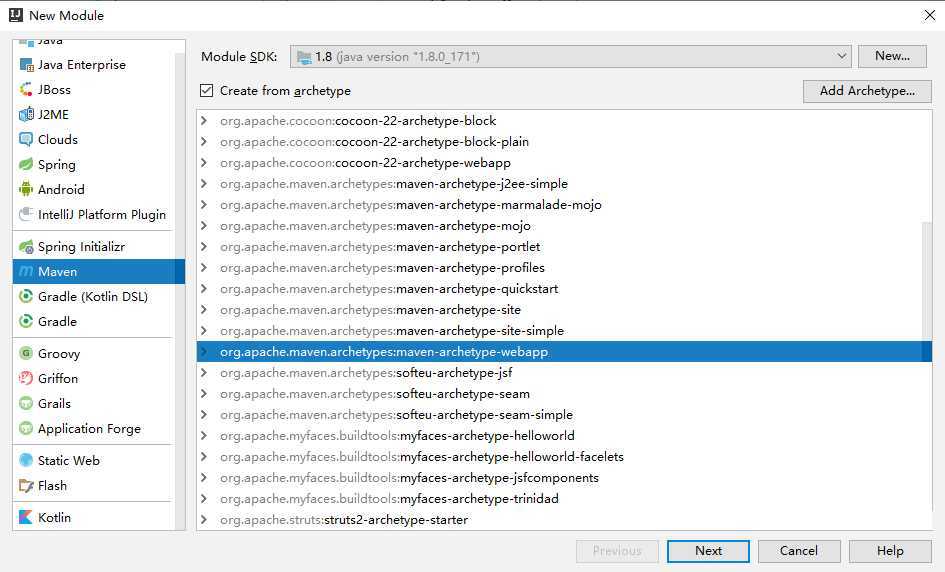Click the Gradle (Kotlin DSL) icon

26,296
